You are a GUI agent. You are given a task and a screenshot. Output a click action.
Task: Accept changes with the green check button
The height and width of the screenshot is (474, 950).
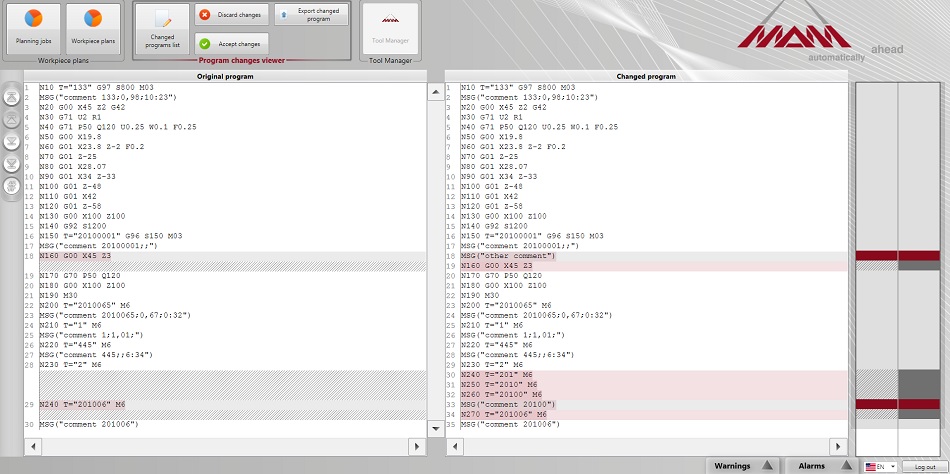pyautogui.click(x=231, y=44)
